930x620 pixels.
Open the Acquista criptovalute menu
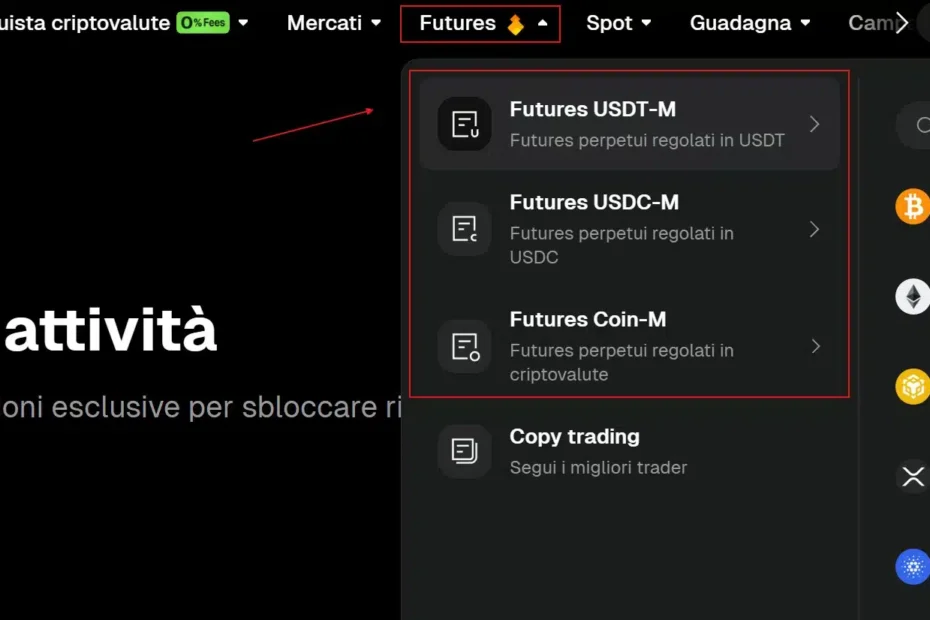[85, 22]
